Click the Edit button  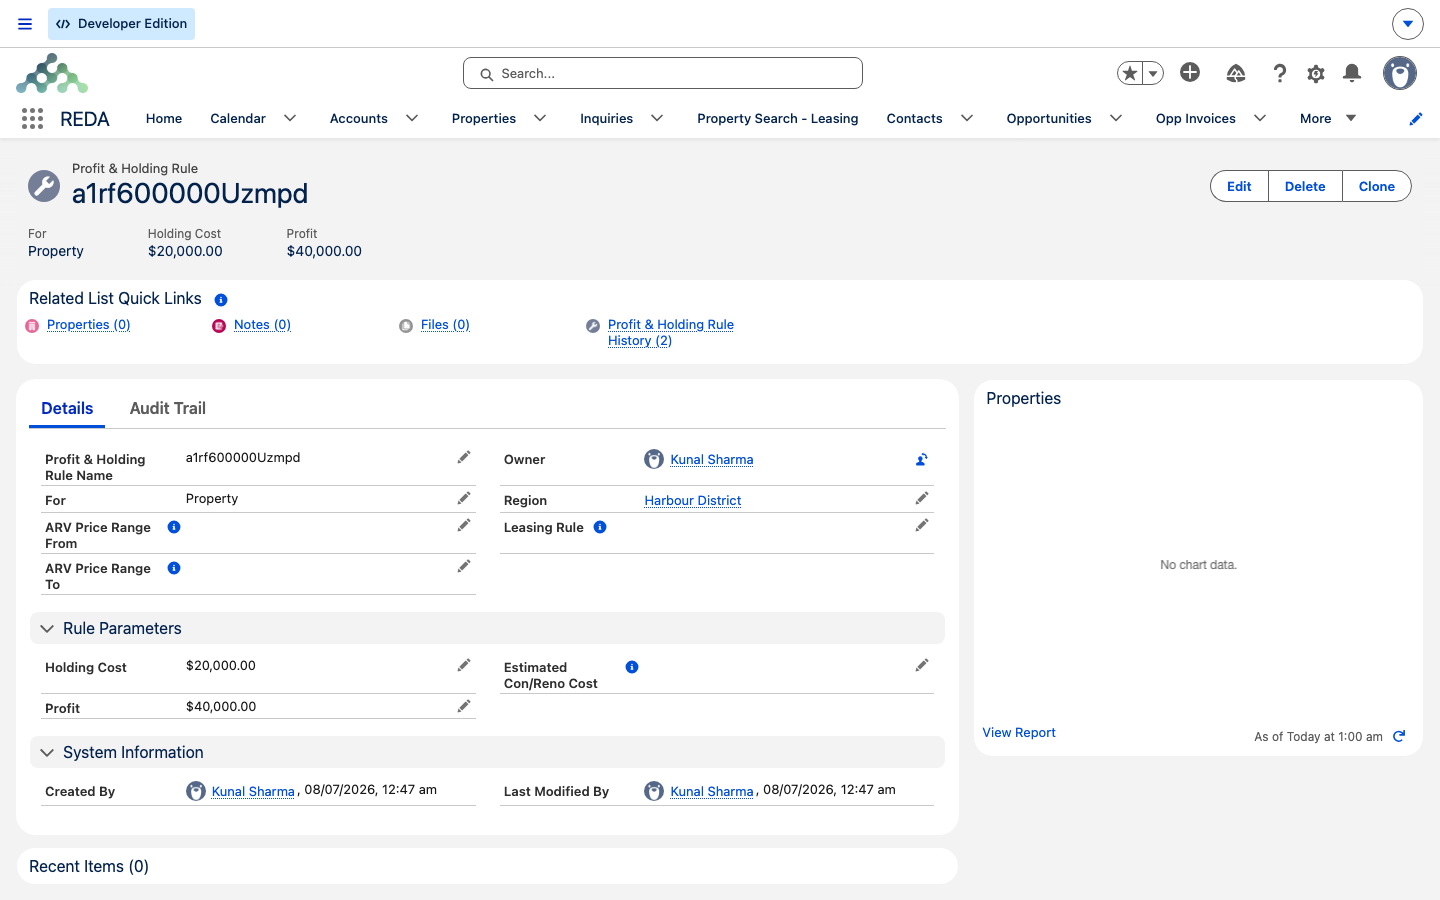click(1239, 187)
